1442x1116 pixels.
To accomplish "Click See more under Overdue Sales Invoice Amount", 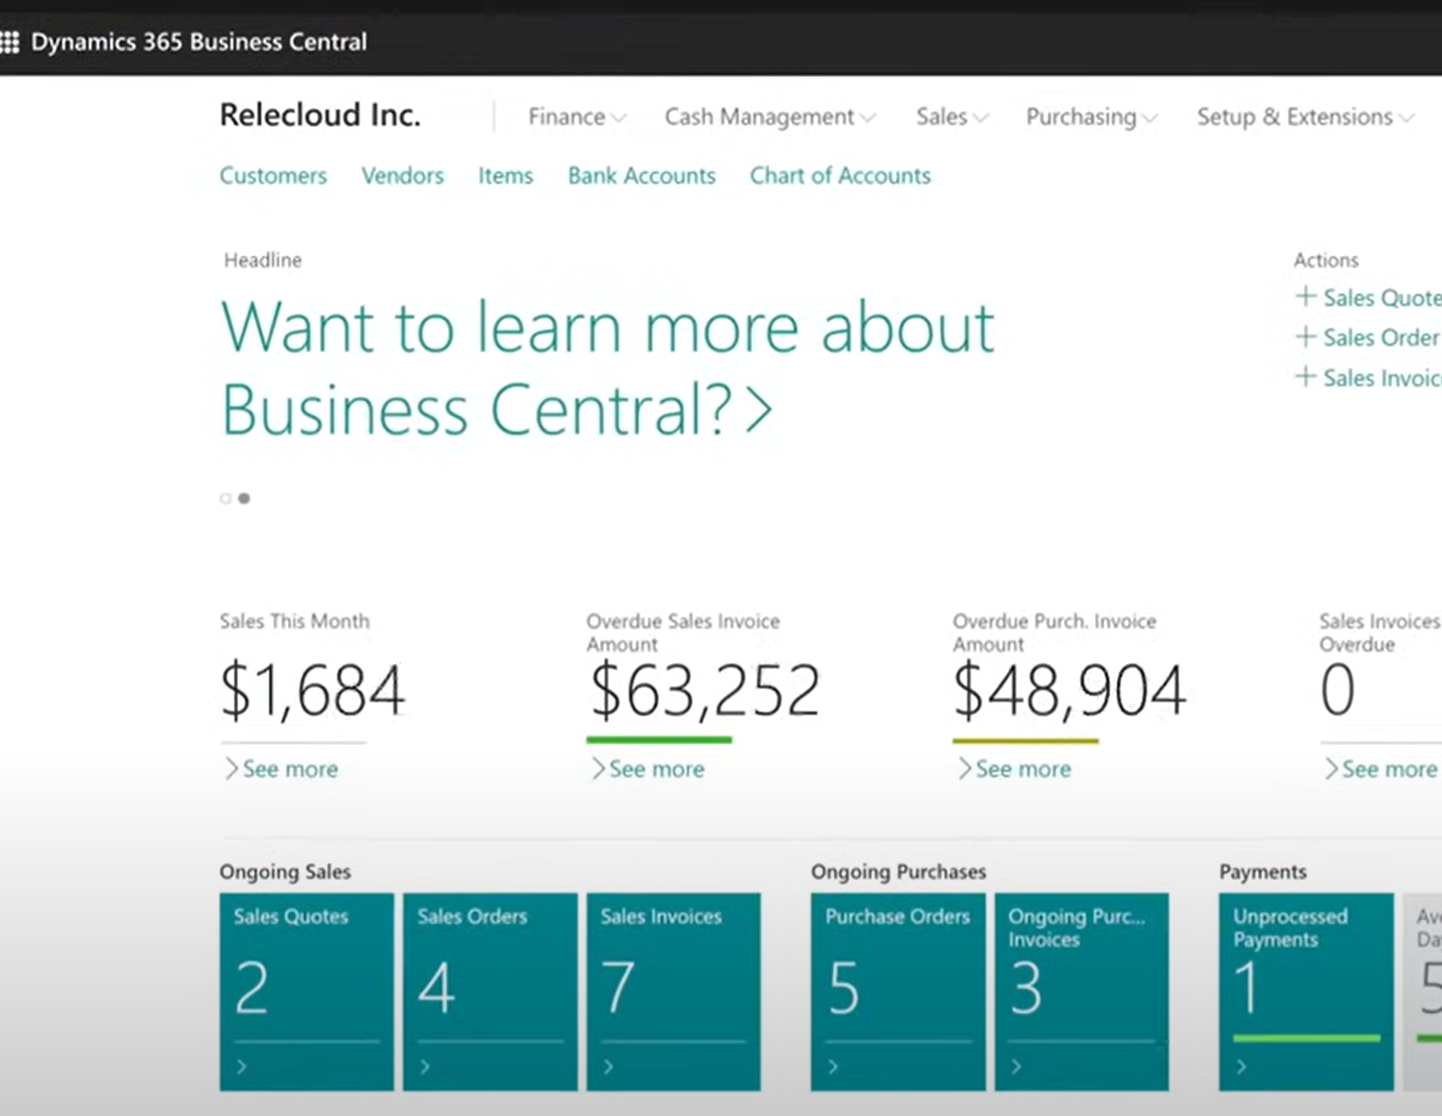I will pyautogui.click(x=655, y=769).
